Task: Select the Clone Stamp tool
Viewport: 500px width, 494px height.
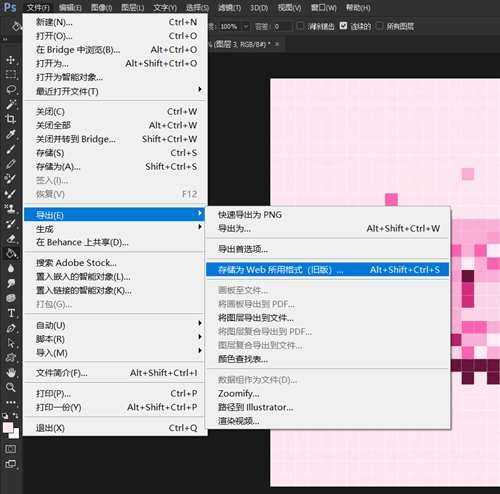Action: click(11, 209)
